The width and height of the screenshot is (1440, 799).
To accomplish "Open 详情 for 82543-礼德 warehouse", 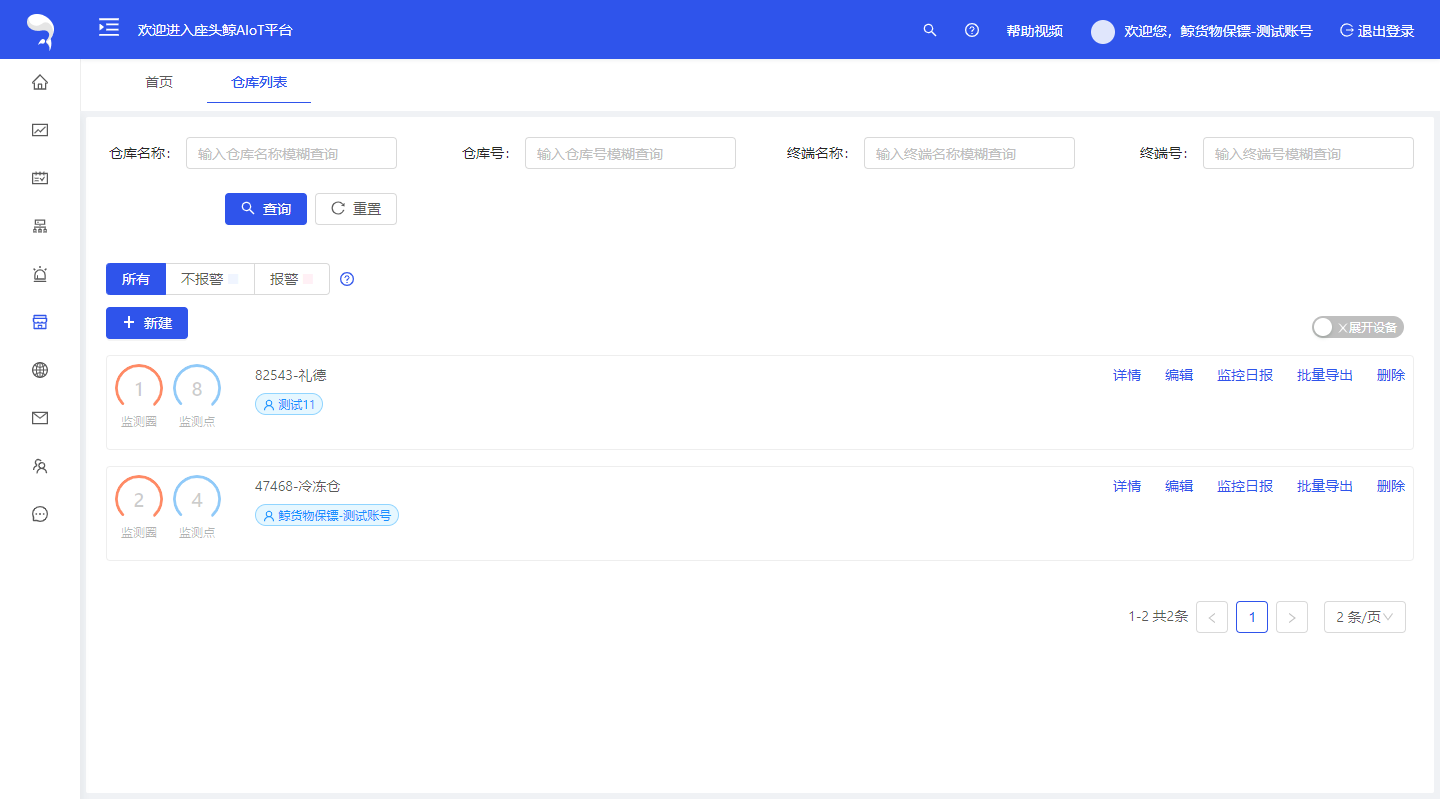I will click(1127, 375).
